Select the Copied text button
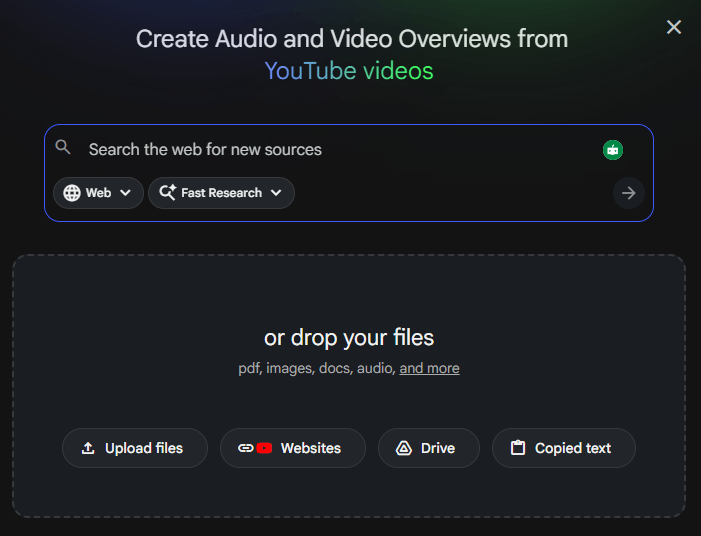 point(564,448)
